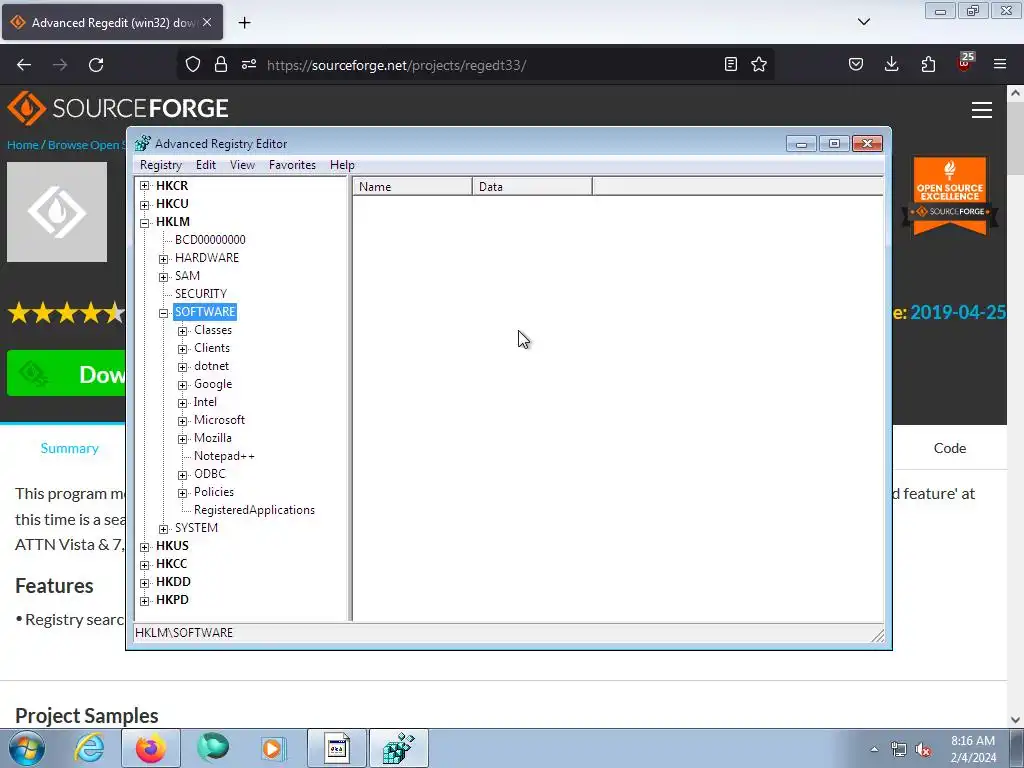1024x768 pixels.
Task: Open uBlock extension icon with badge 25
Action: pos(965,63)
